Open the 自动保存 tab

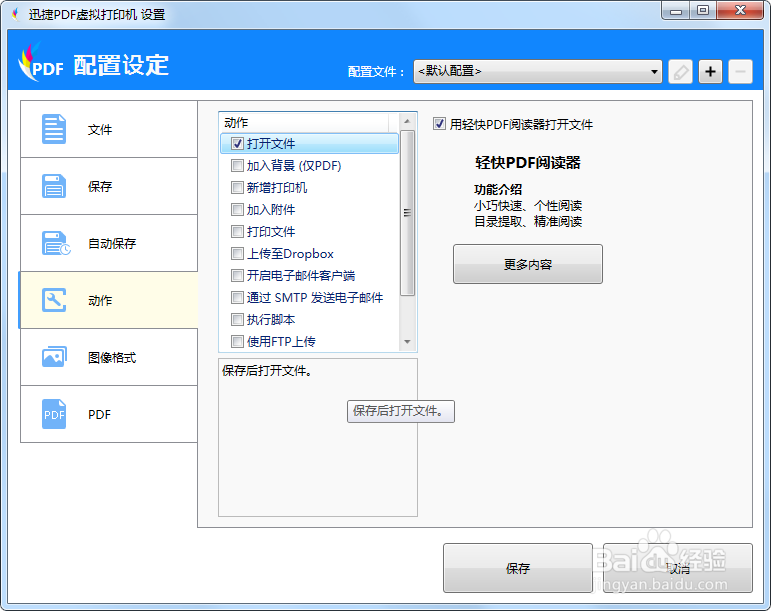click(109, 243)
